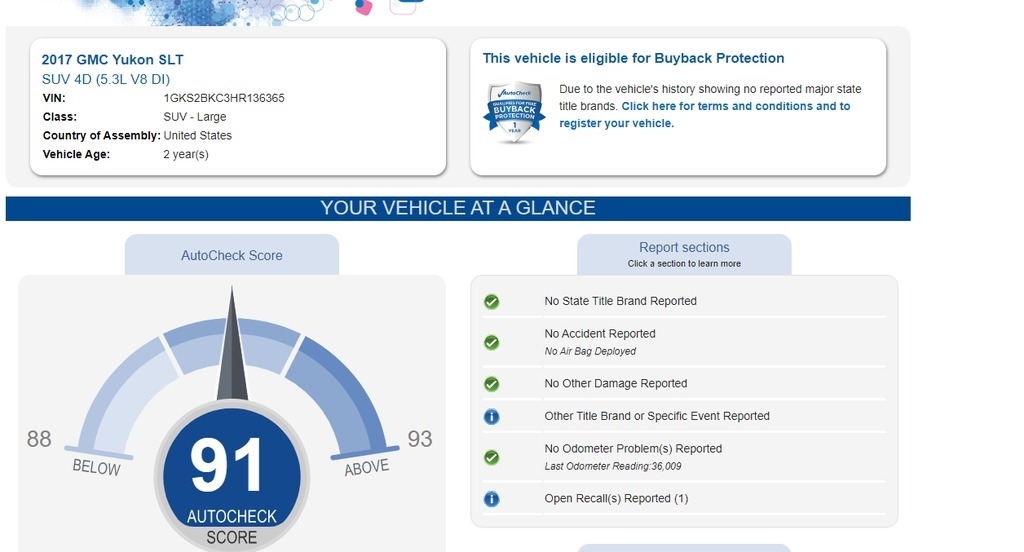This screenshot has width=1024, height=552.
Task: Click the 91 AutoCheck score circle
Action: [x=232, y=478]
